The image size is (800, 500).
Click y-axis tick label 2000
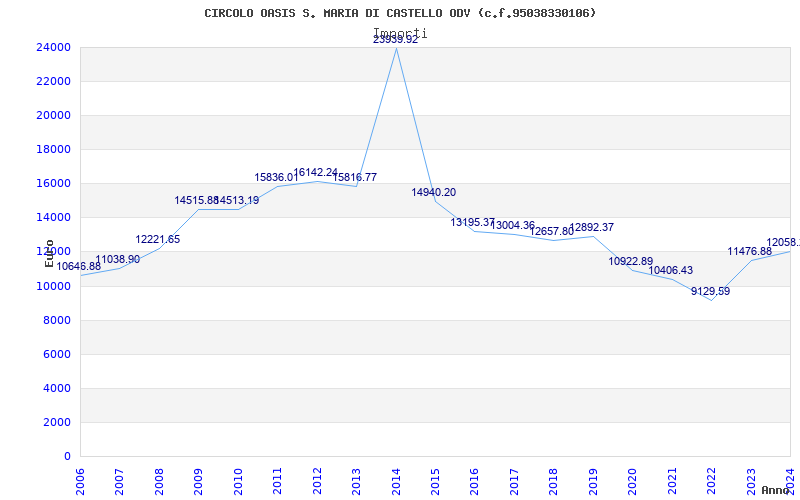(57, 422)
